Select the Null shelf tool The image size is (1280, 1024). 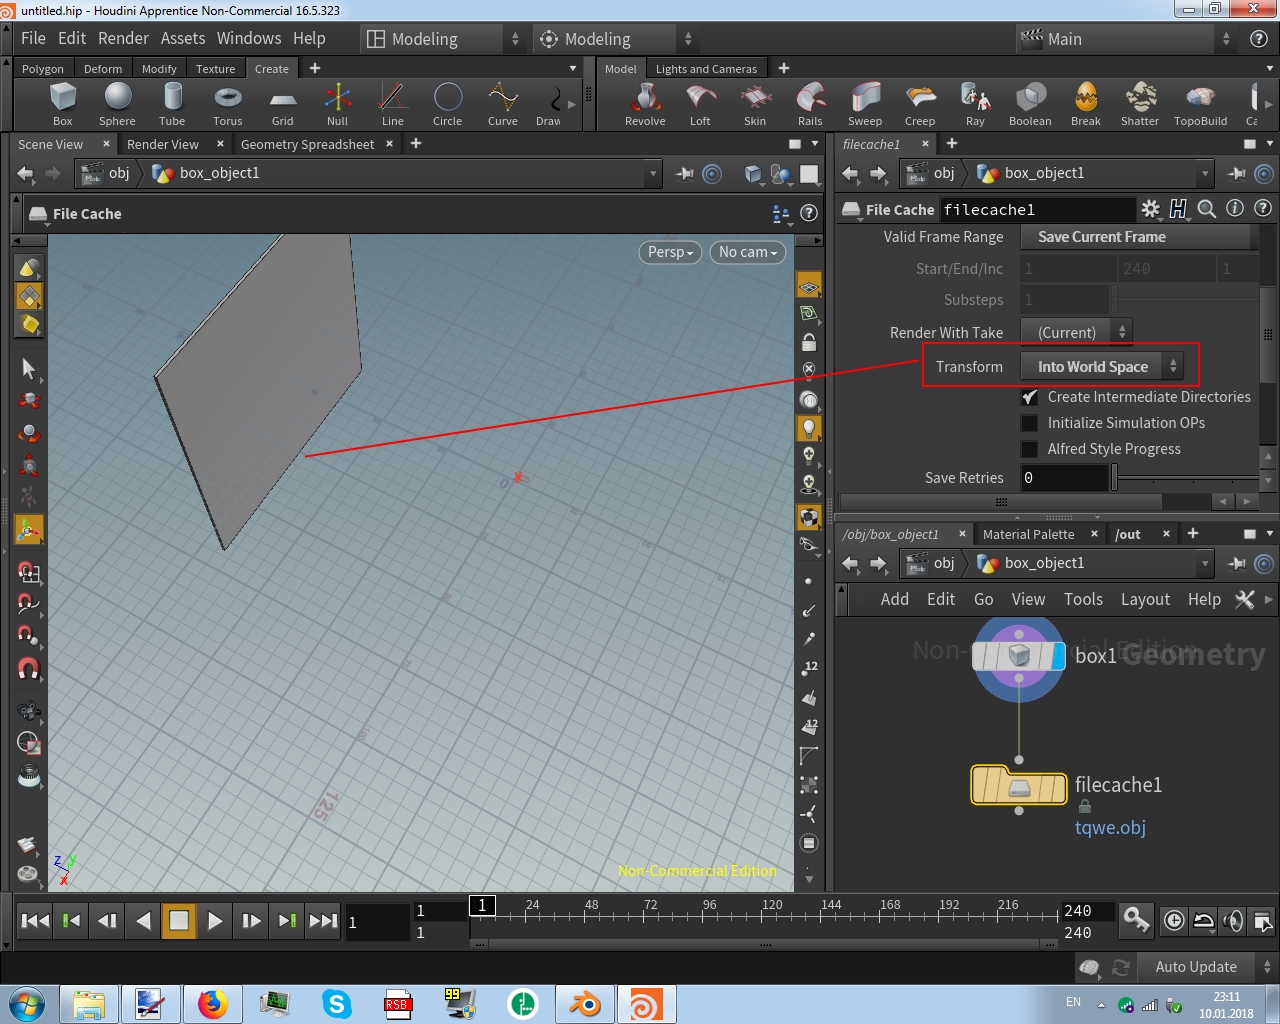click(338, 105)
